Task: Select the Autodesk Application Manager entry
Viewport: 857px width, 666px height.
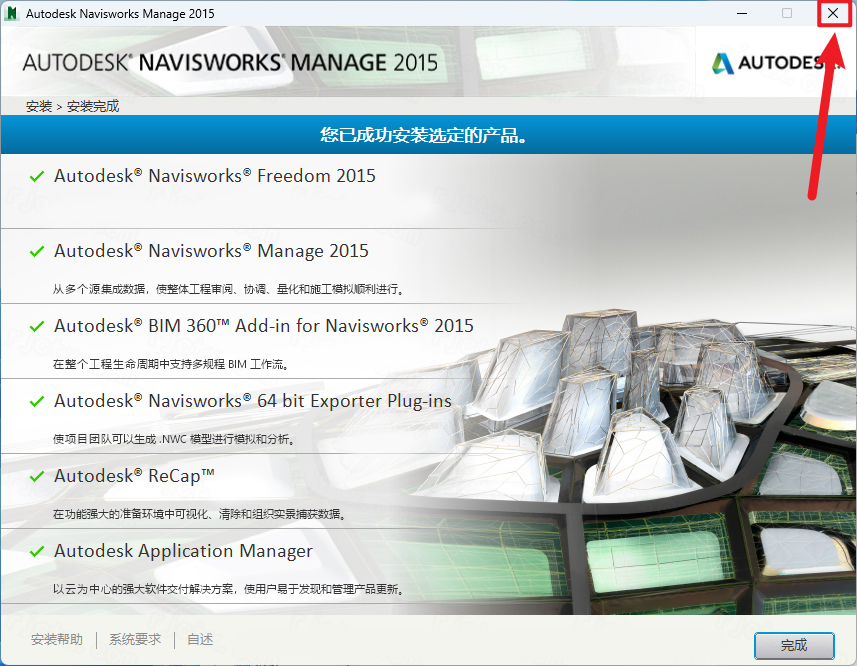Action: (x=183, y=551)
